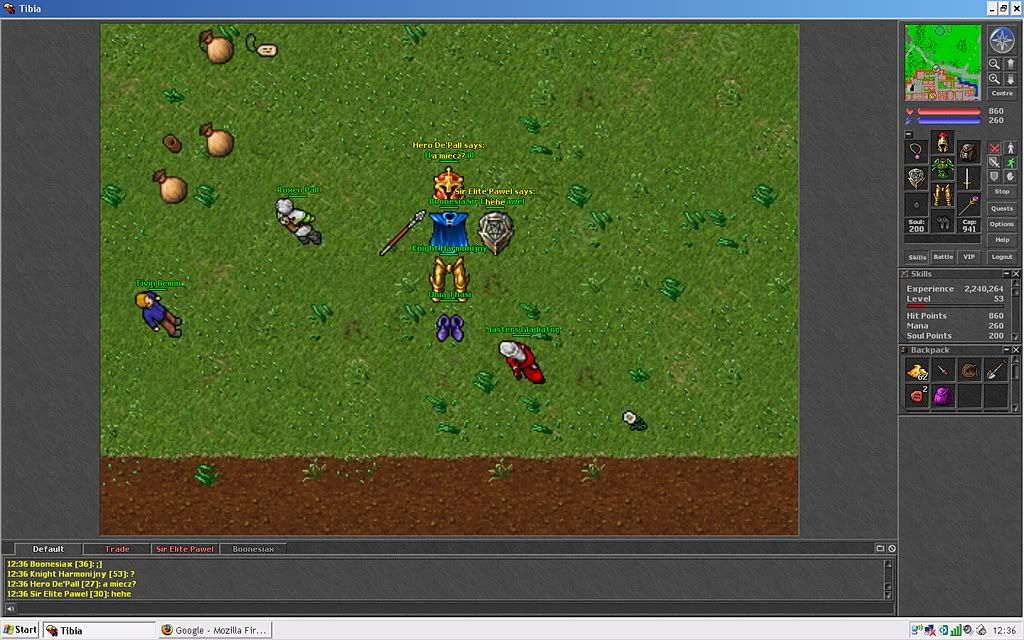Enable defensive fight mode shield button

point(994,177)
